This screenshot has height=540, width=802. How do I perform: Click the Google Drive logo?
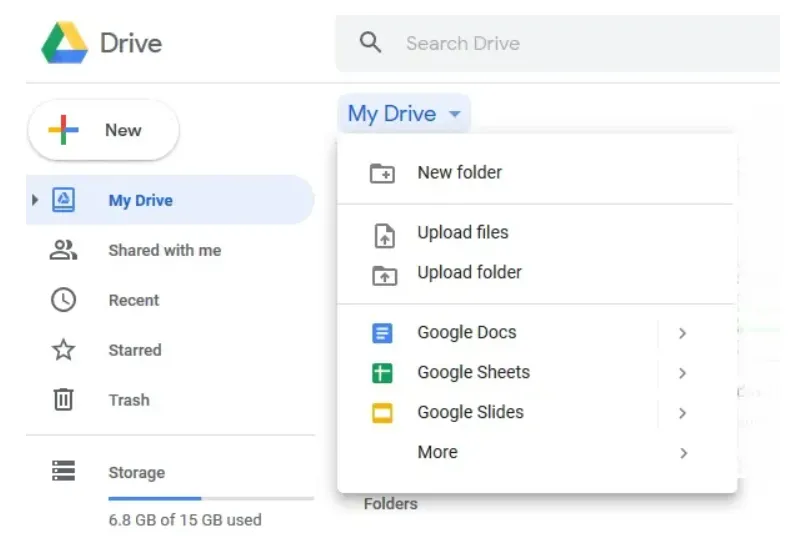point(64,43)
